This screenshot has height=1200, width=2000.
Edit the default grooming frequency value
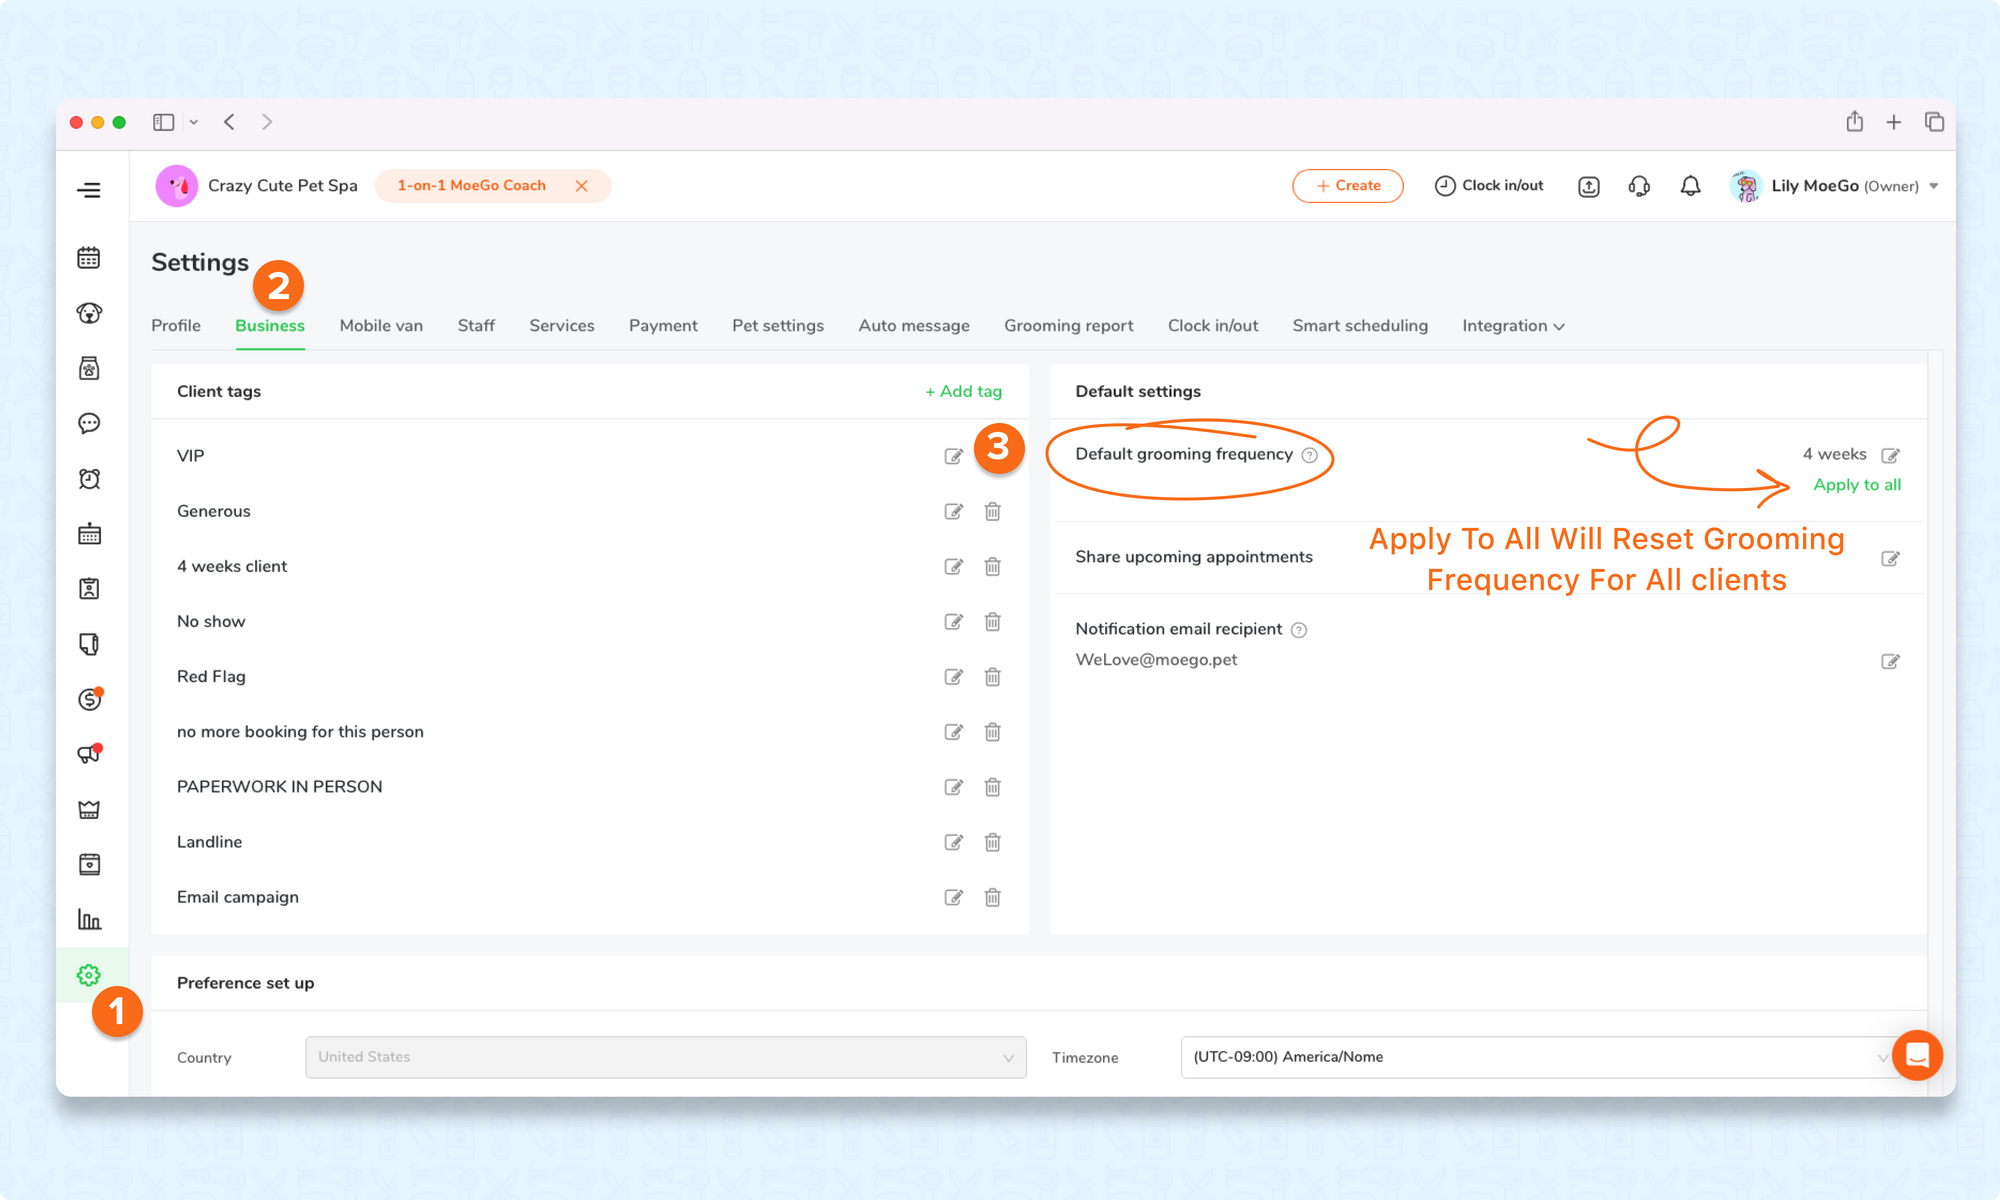click(1890, 455)
